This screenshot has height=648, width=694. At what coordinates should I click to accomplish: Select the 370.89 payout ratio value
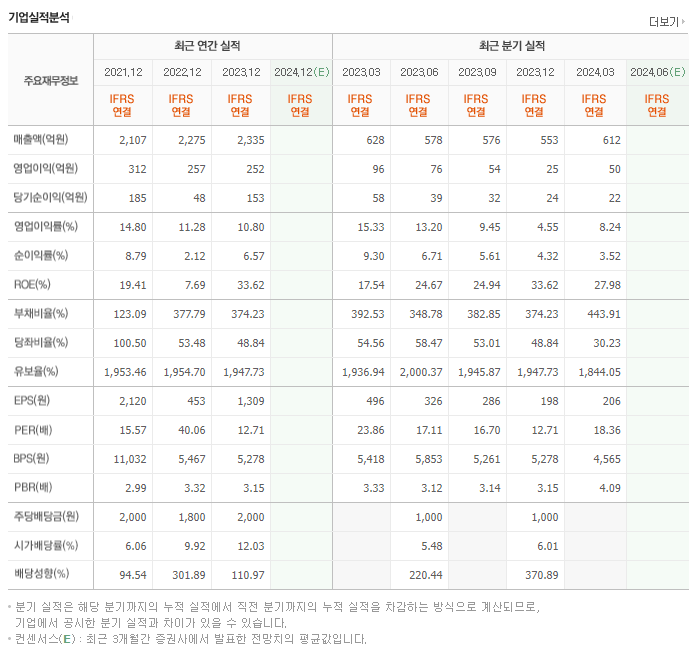pos(542,575)
